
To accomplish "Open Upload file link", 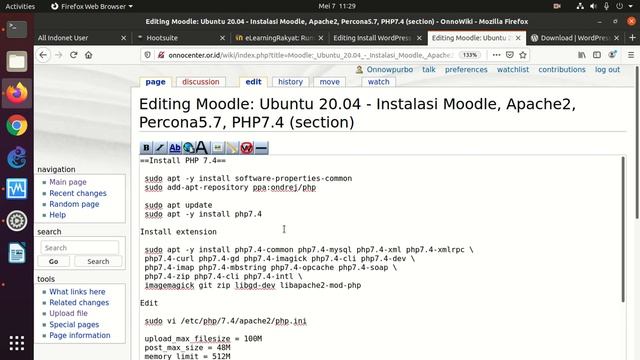I will (68, 313).
